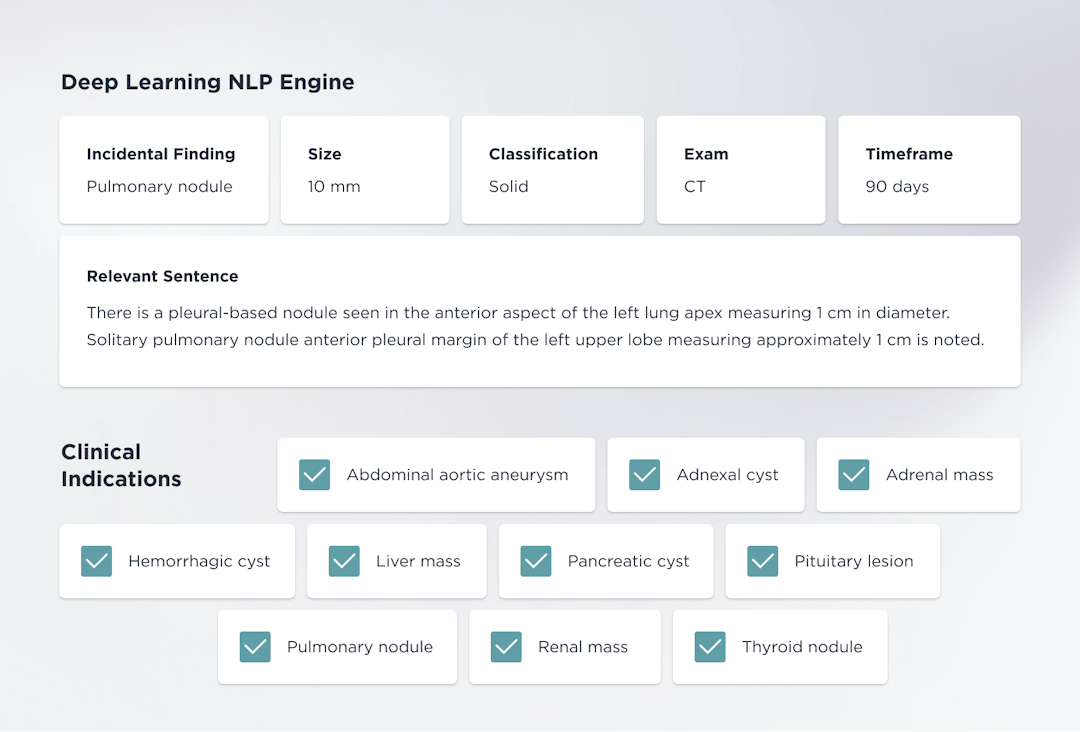Toggle the Pulmonary nodule checkbox

click(x=255, y=647)
